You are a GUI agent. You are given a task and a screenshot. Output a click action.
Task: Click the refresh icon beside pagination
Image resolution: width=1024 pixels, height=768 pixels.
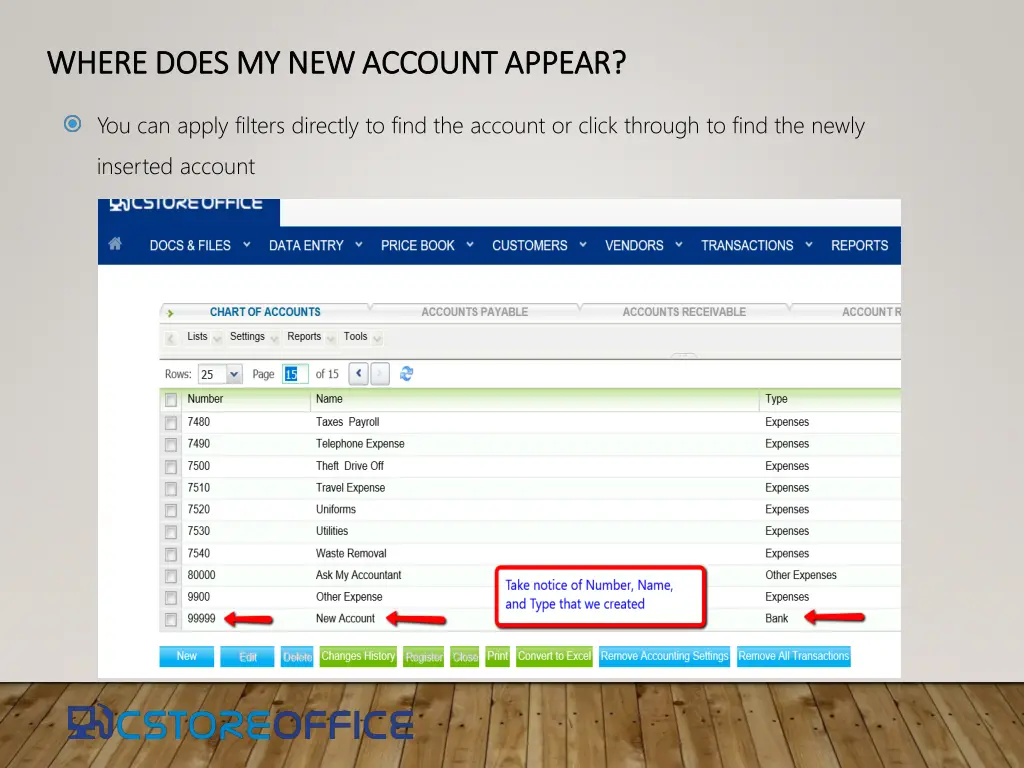pos(406,374)
